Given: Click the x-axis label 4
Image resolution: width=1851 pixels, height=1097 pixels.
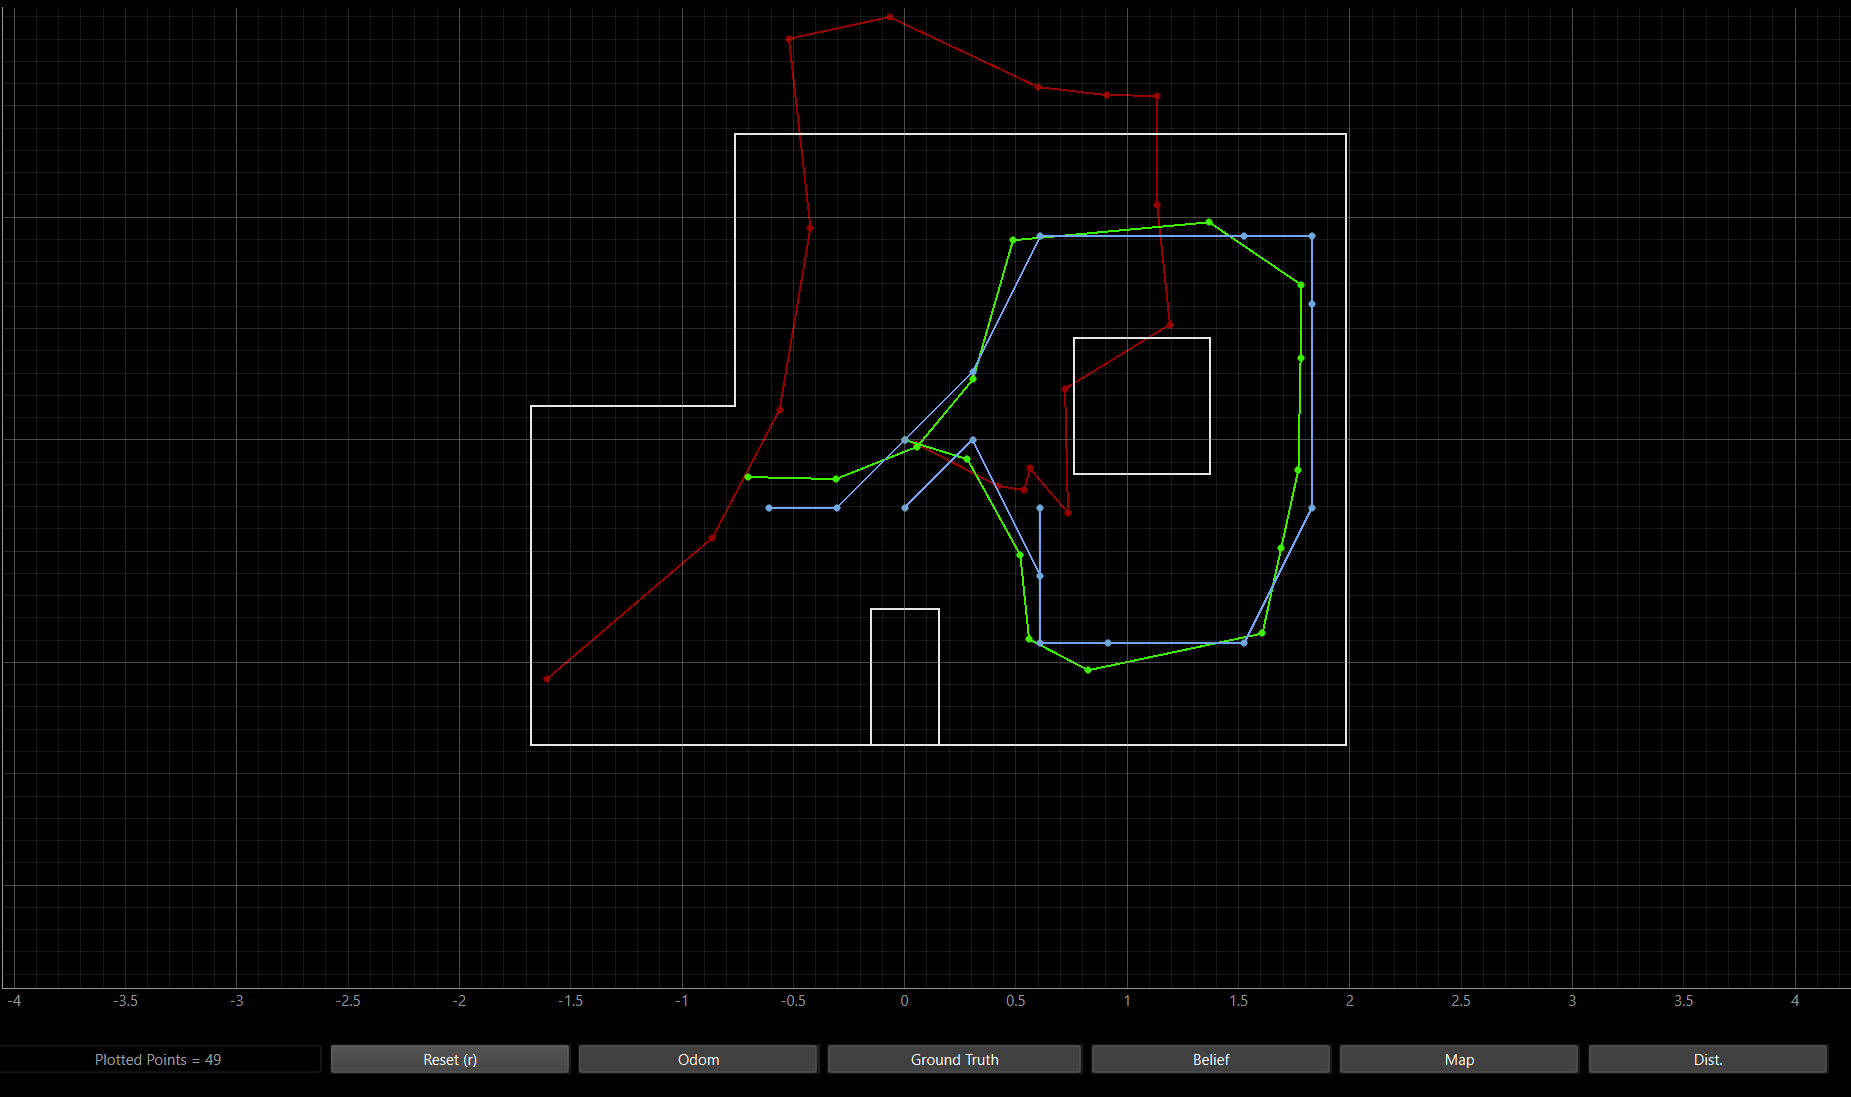Looking at the screenshot, I should (1795, 1000).
